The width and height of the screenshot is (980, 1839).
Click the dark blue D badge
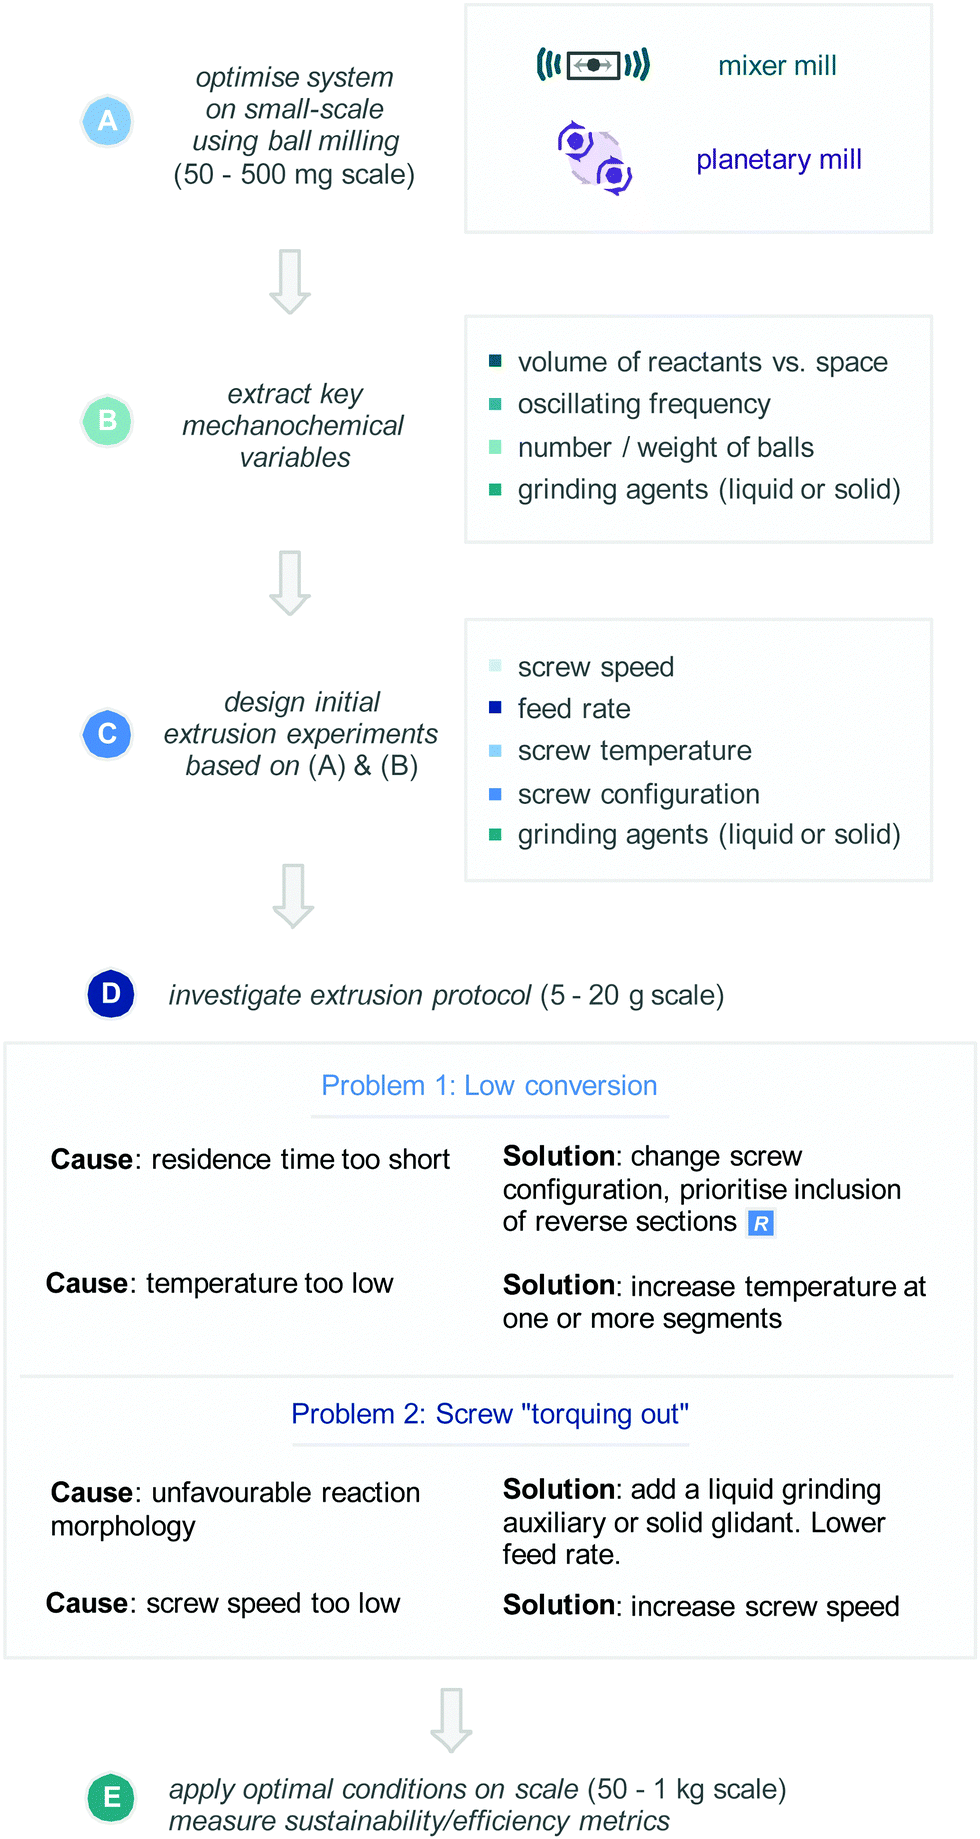111,994
